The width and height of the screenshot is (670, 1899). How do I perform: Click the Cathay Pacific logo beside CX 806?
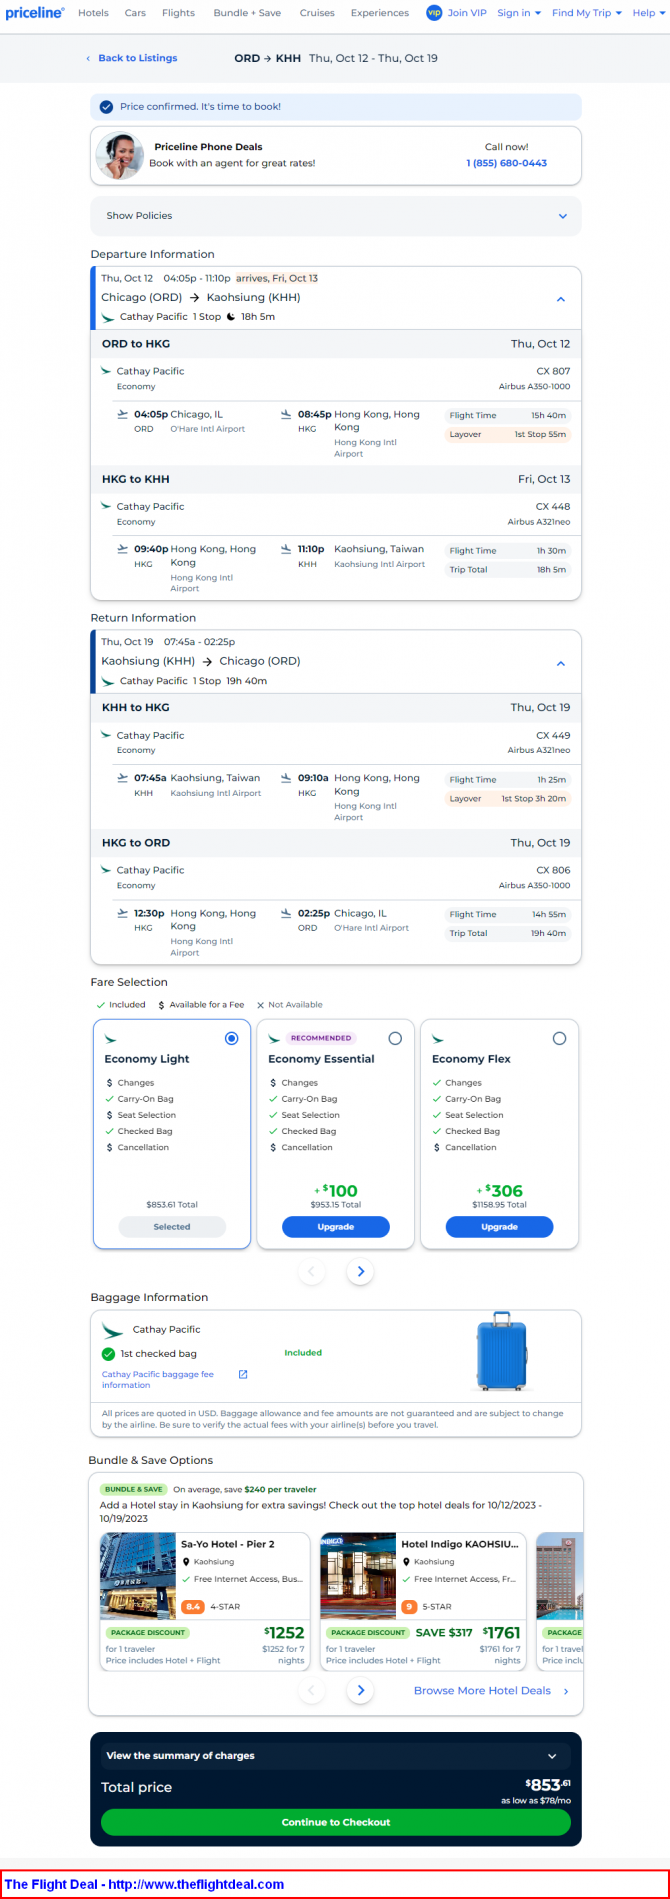[106, 870]
